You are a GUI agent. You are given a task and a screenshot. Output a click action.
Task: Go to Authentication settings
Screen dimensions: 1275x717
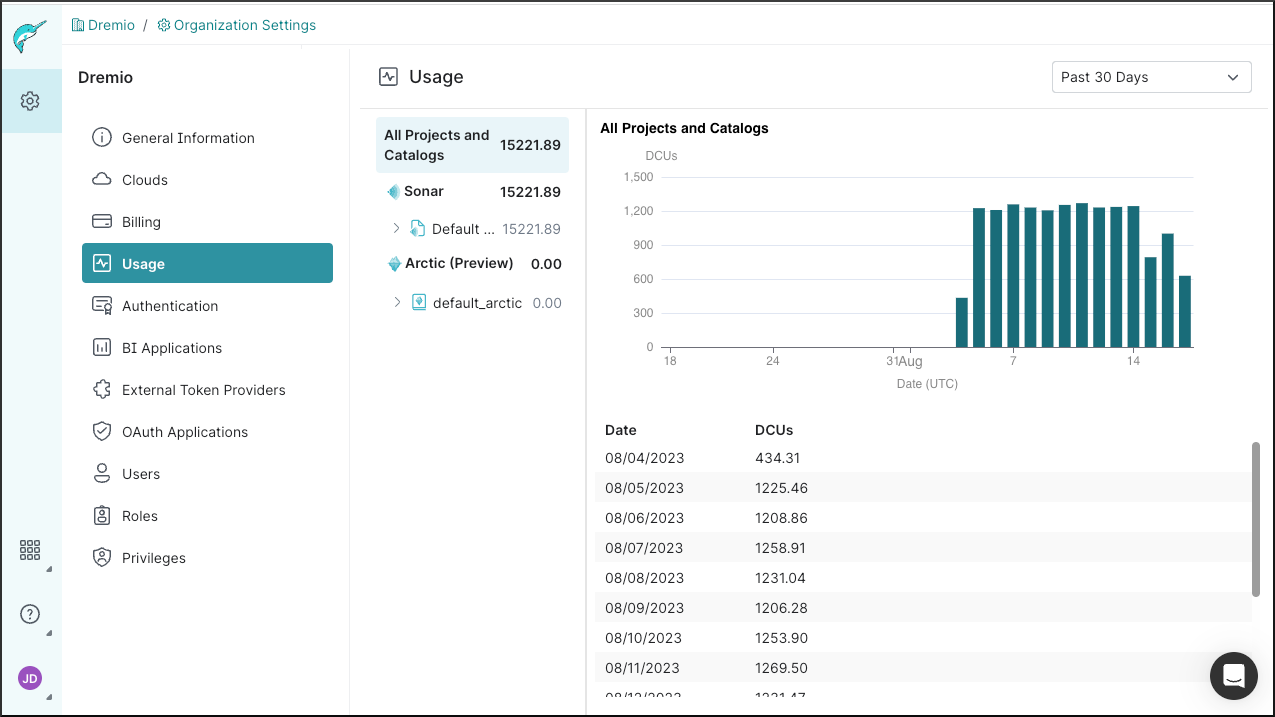click(169, 306)
